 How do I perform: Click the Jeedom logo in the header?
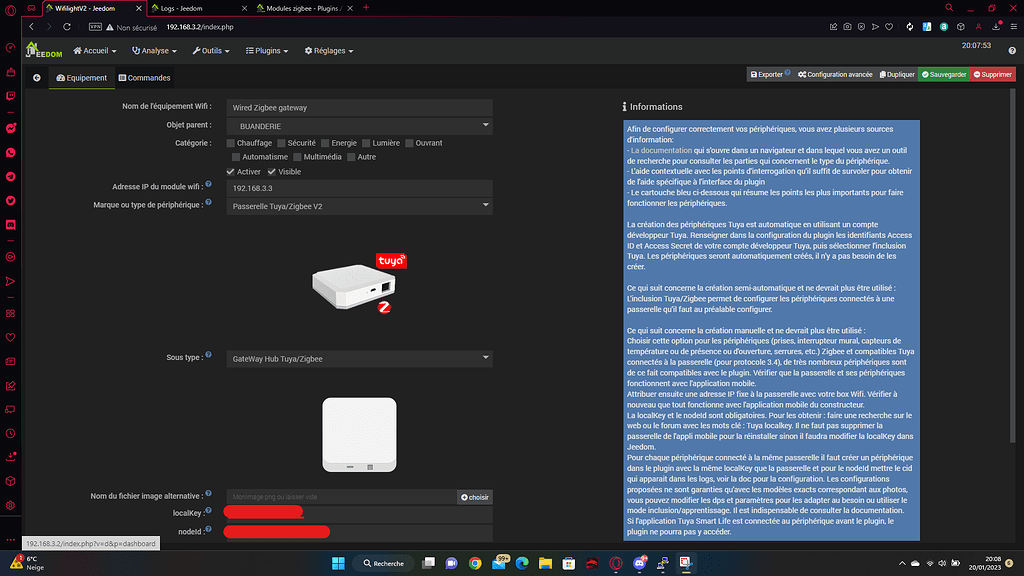pos(47,49)
